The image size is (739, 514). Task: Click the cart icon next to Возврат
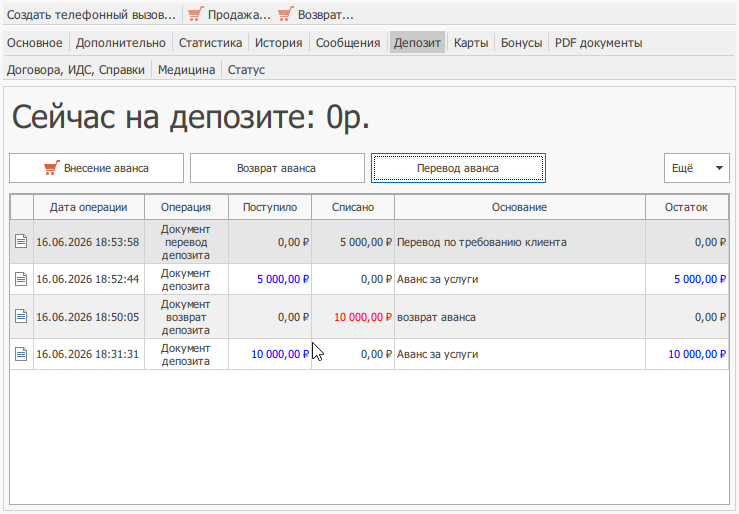(286, 14)
